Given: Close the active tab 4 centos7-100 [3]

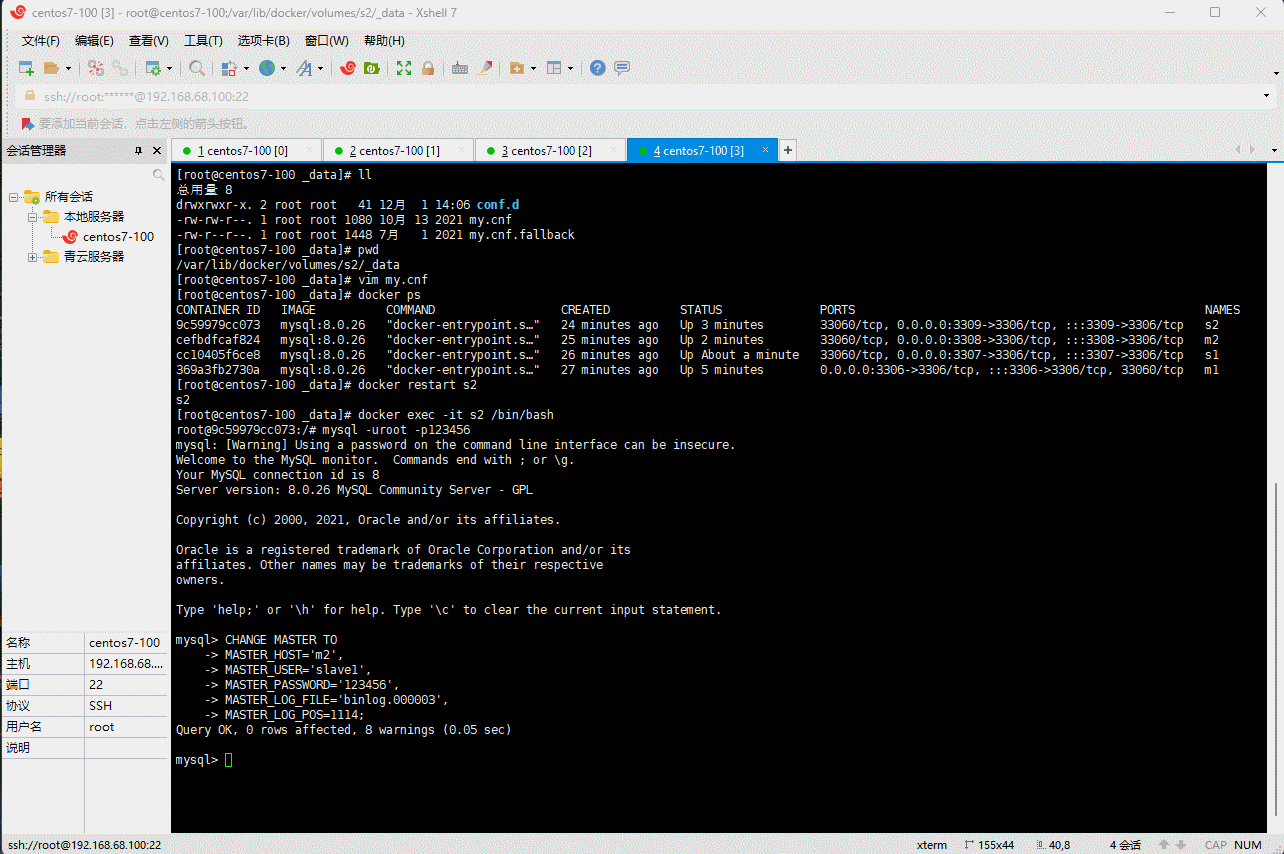Looking at the screenshot, I should 766,150.
